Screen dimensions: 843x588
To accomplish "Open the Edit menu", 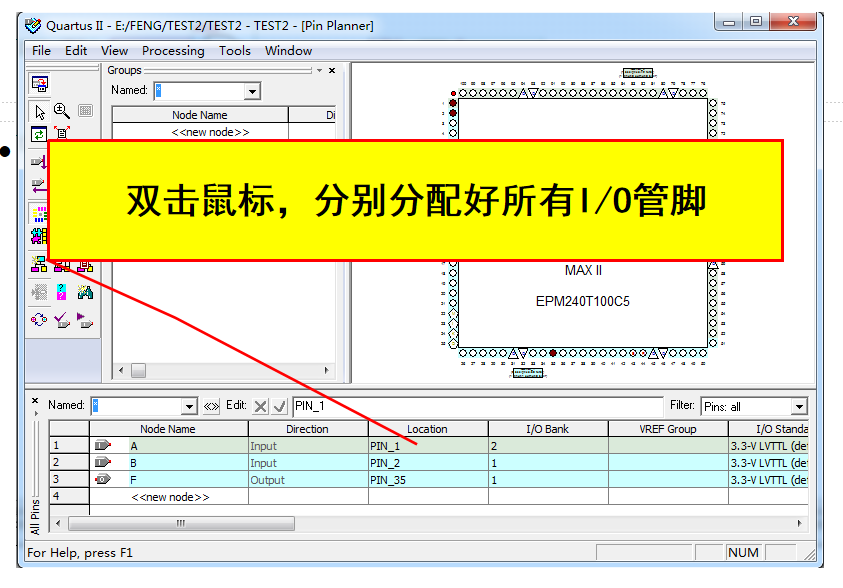I will (76, 51).
